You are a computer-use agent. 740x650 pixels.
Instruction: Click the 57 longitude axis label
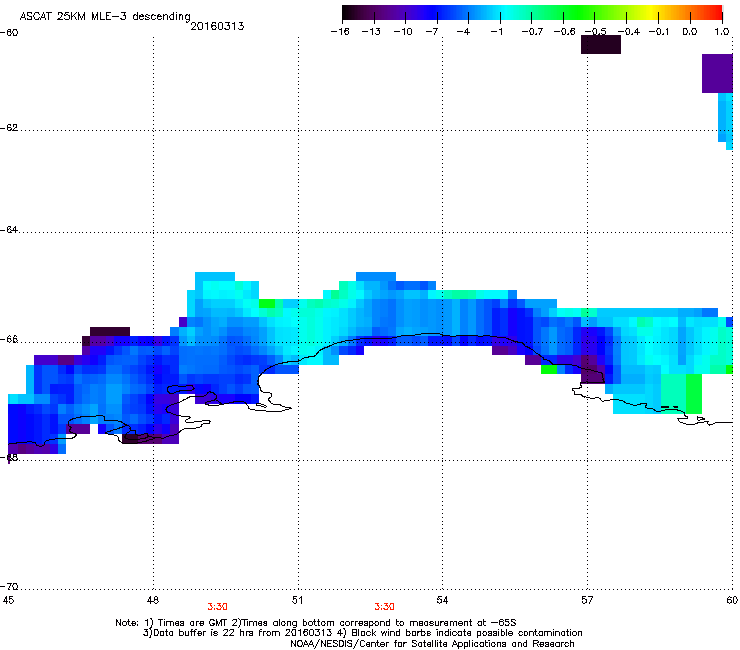(587, 600)
